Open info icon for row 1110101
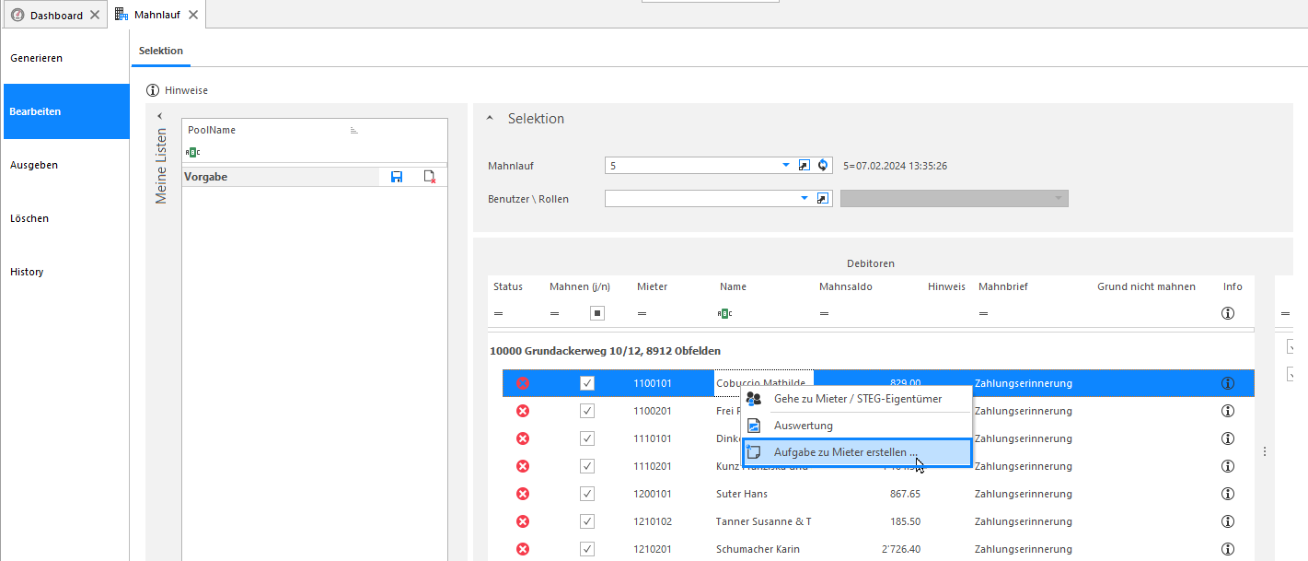This screenshot has width=1308, height=561. coord(1227,438)
